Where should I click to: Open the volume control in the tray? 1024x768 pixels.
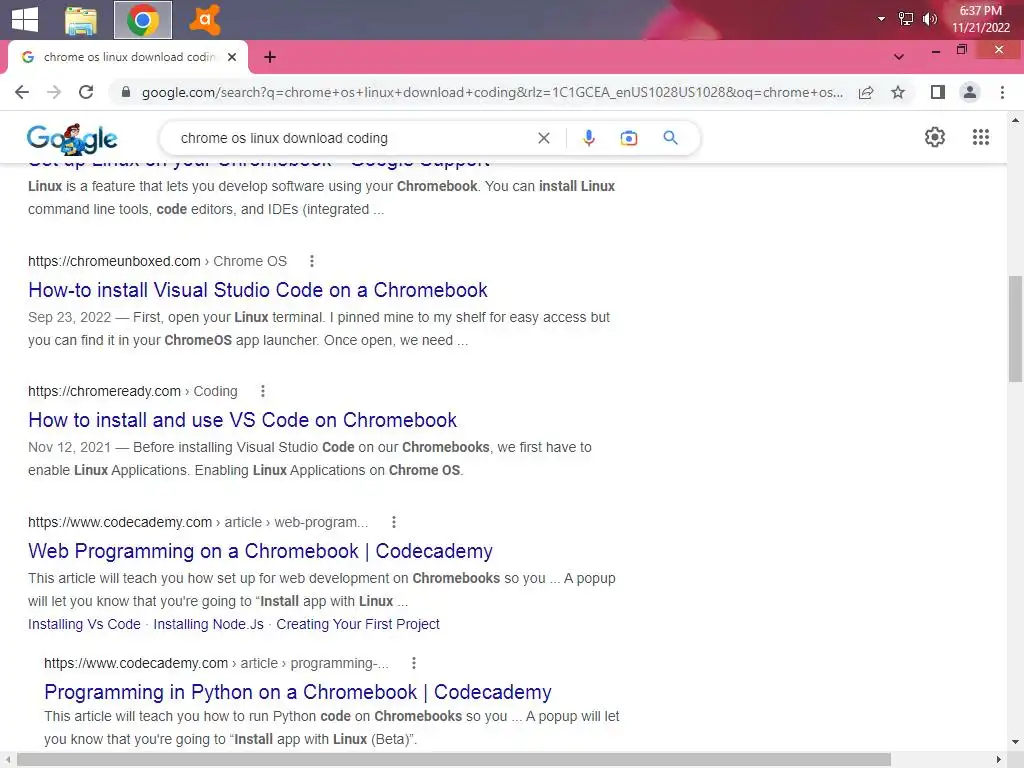929,19
